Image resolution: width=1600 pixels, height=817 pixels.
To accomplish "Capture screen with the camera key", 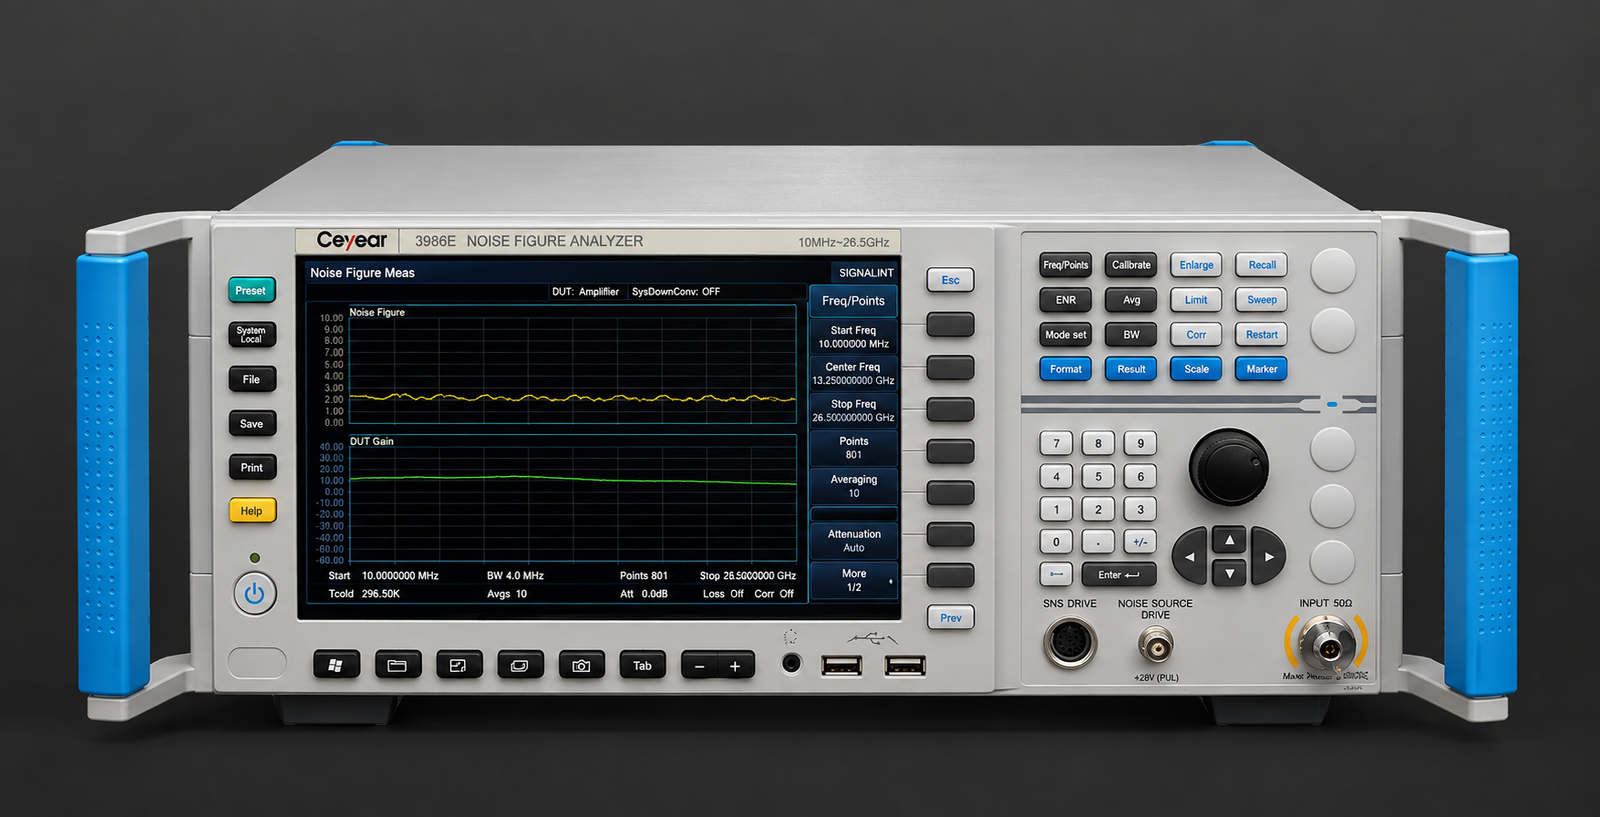I will 581,665.
